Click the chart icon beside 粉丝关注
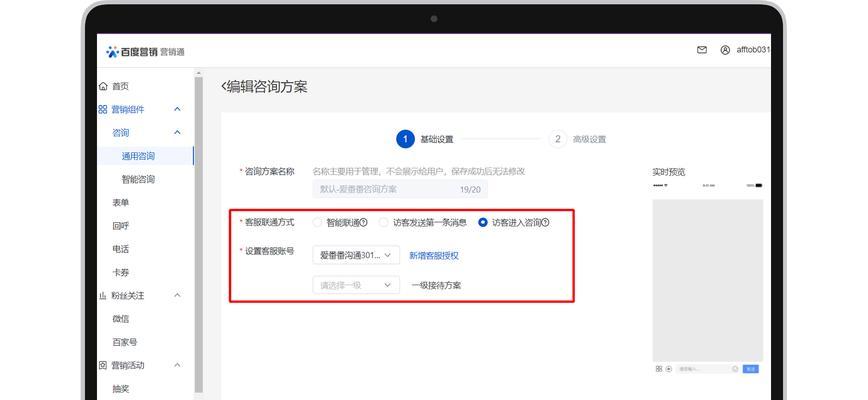The height and width of the screenshot is (400, 868). (x=103, y=296)
